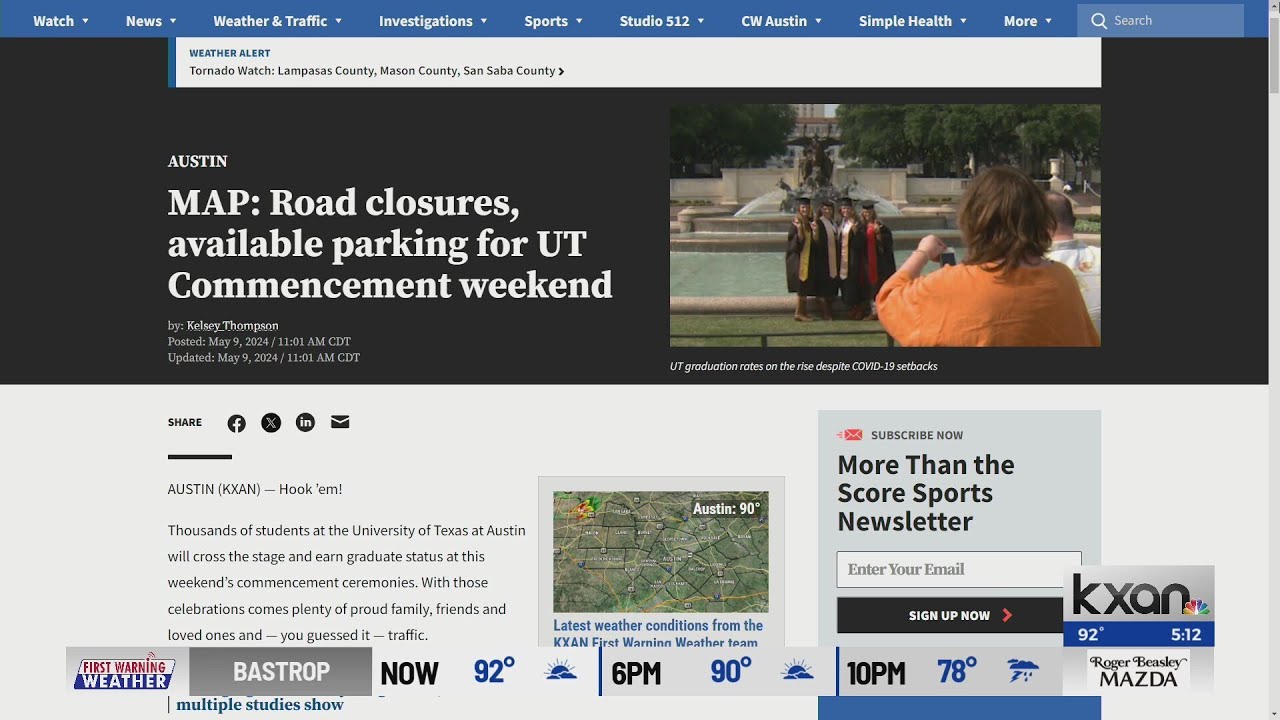
Task: Click the Roger Beasley Mazda logo
Action: 1138,671
